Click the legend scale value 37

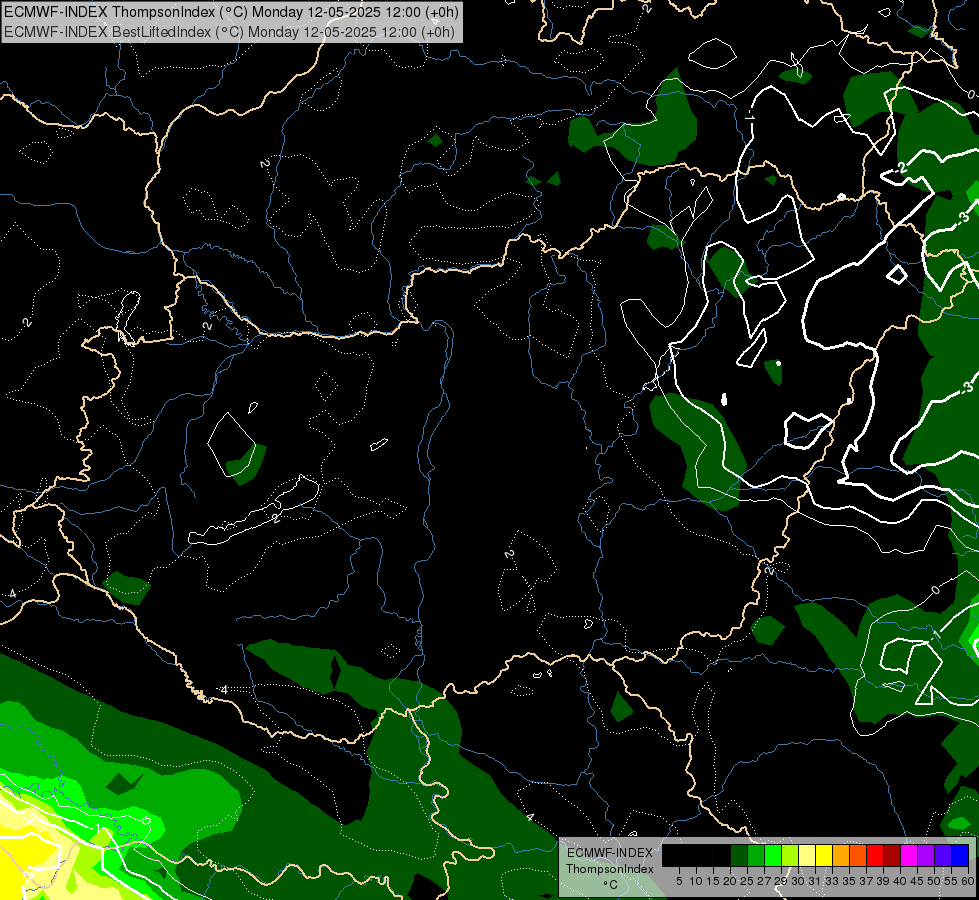[x=867, y=881]
